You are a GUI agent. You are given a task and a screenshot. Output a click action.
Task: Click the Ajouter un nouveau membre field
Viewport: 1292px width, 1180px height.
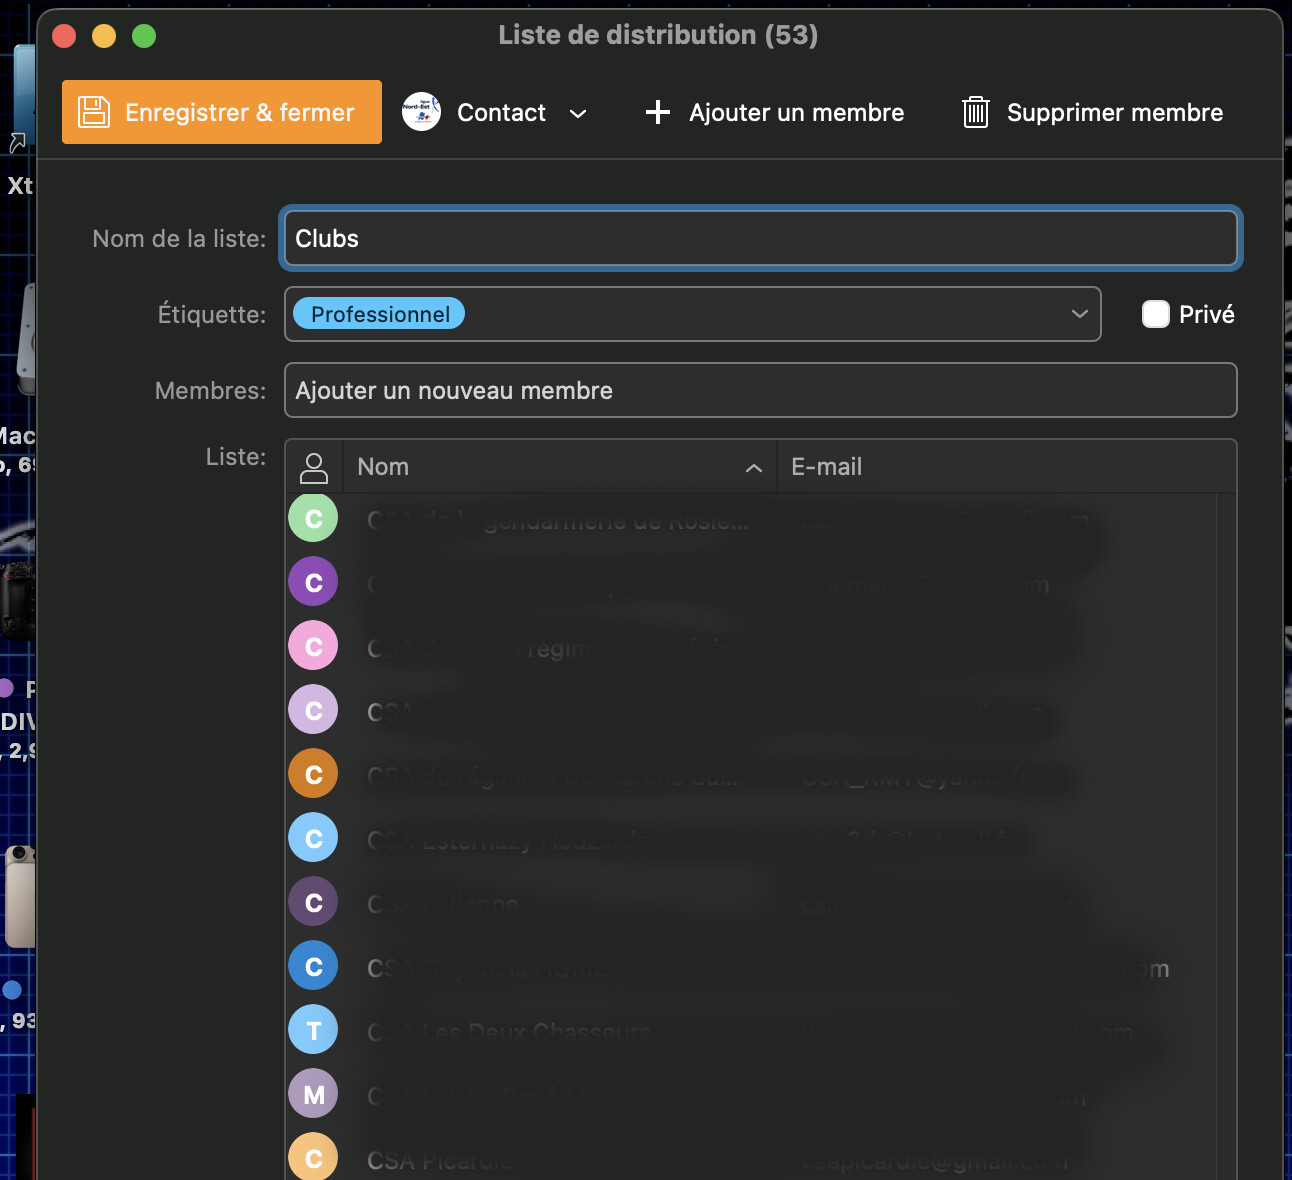[760, 390]
